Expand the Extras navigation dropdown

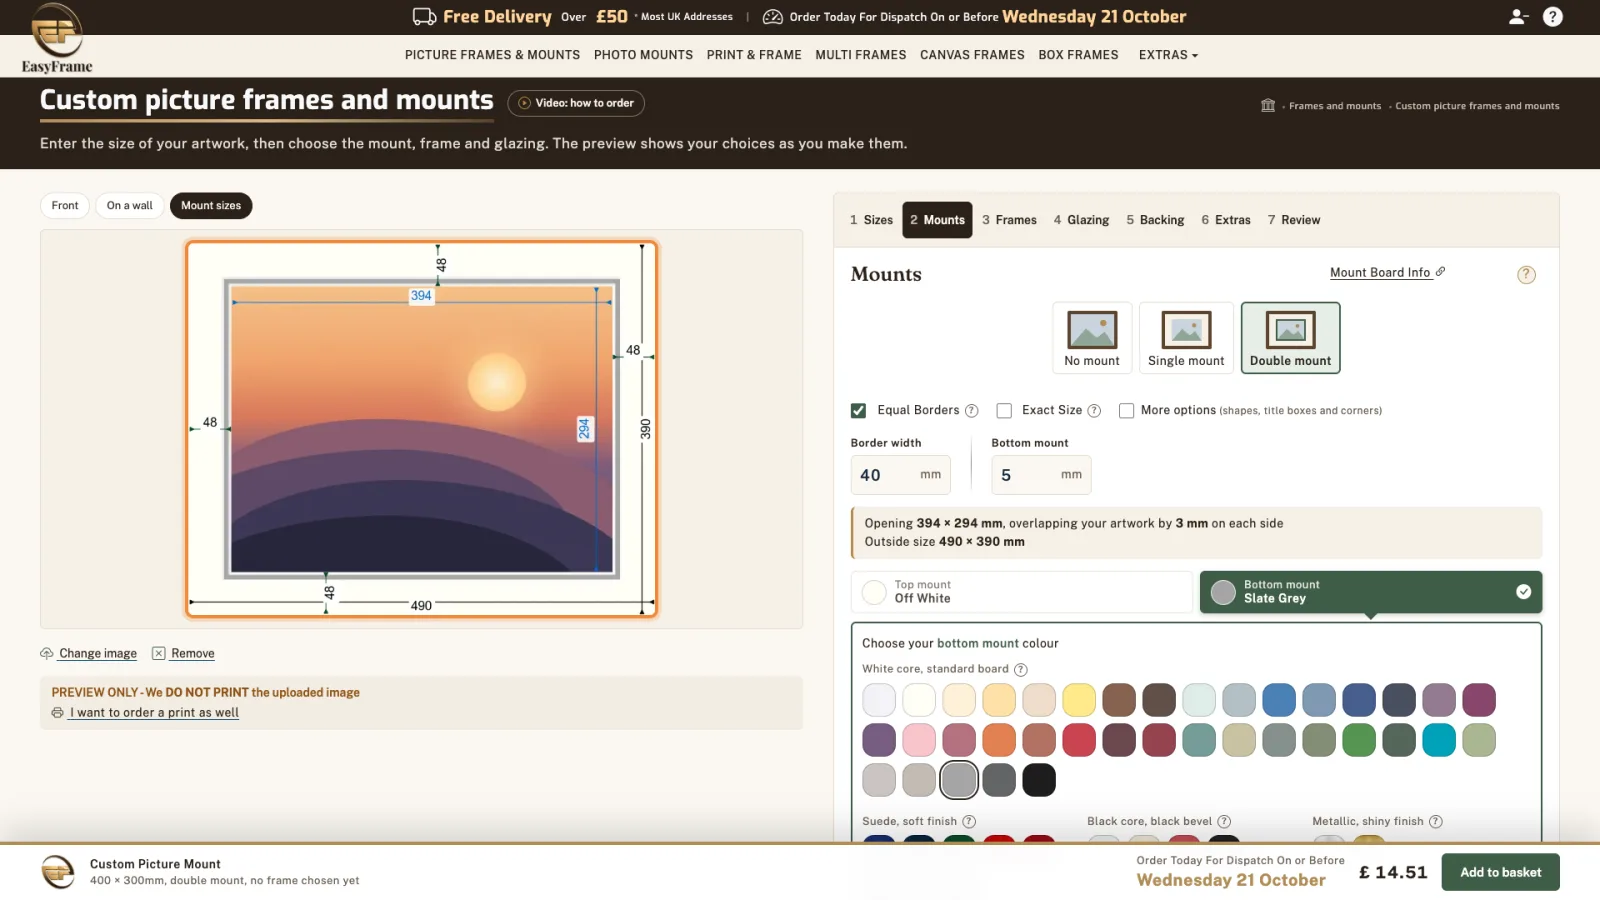pyautogui.click(x=1168, y=55)
